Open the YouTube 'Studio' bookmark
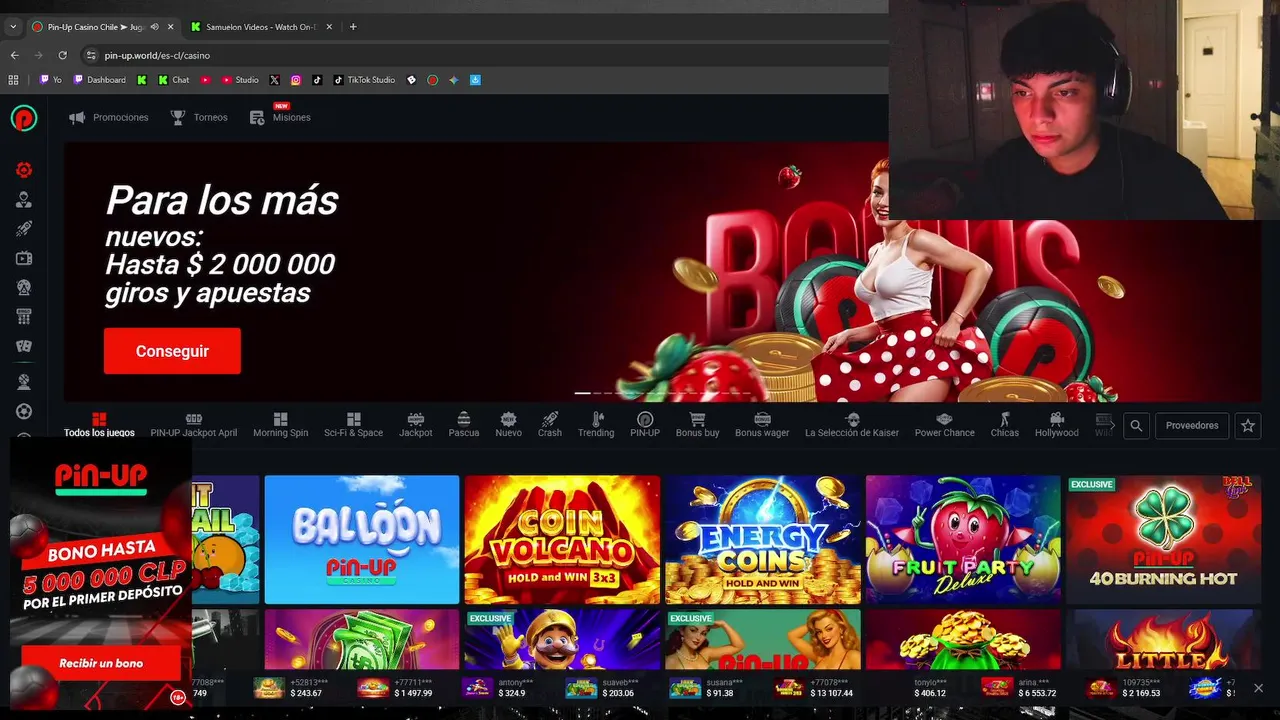The image size is (1280, 720). 240,80
